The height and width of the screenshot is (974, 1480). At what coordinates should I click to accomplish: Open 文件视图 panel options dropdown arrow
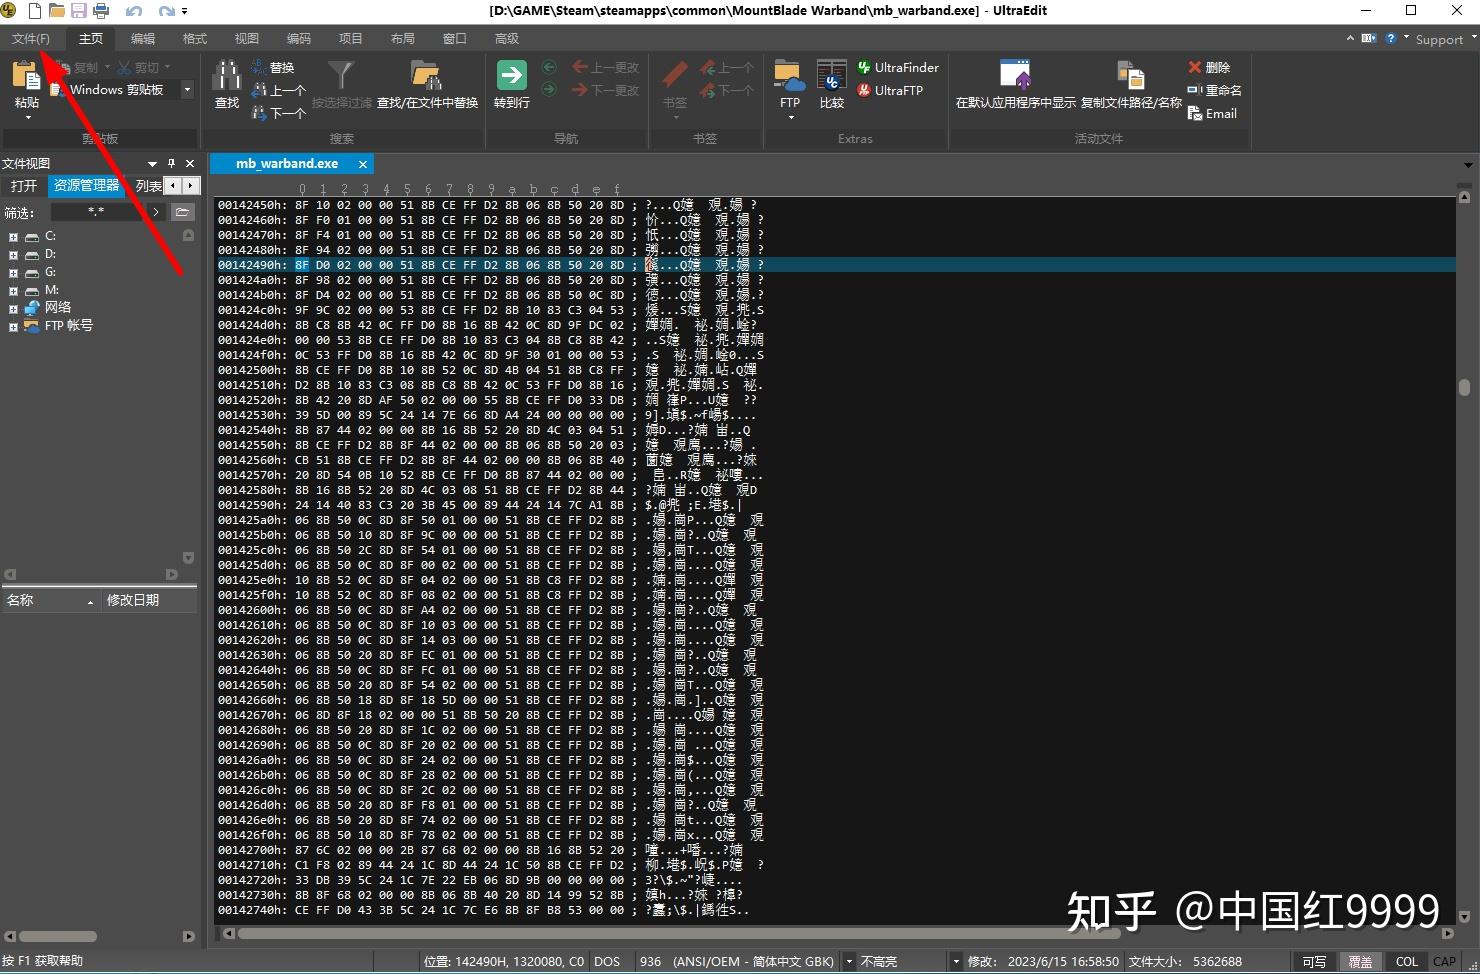click(152, 163)
